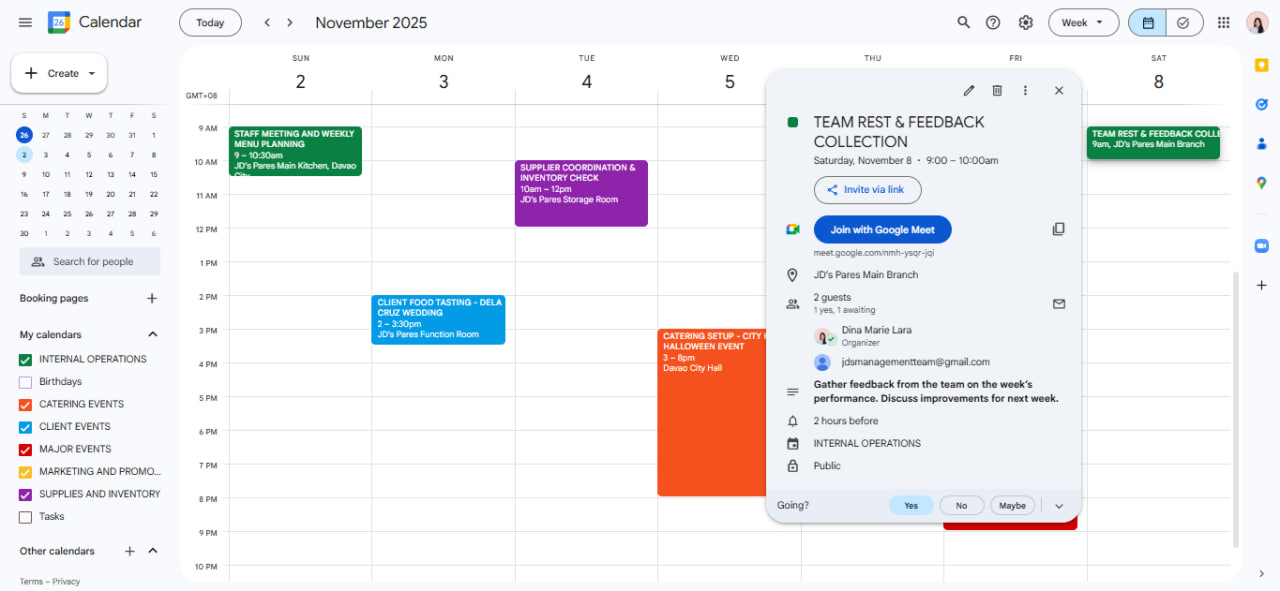Select date 15 in mini calendar
This screenshot has height=591, width=1280.
tap(153, 175)
